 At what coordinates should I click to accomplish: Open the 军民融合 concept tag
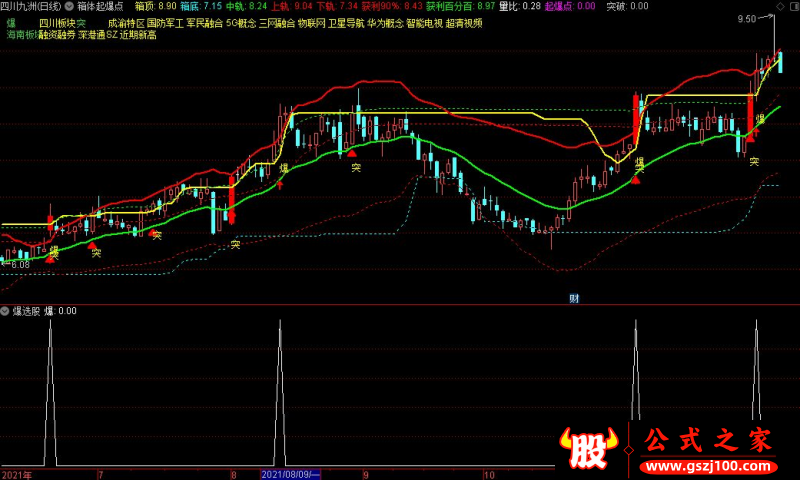click(x=205, y=23)
